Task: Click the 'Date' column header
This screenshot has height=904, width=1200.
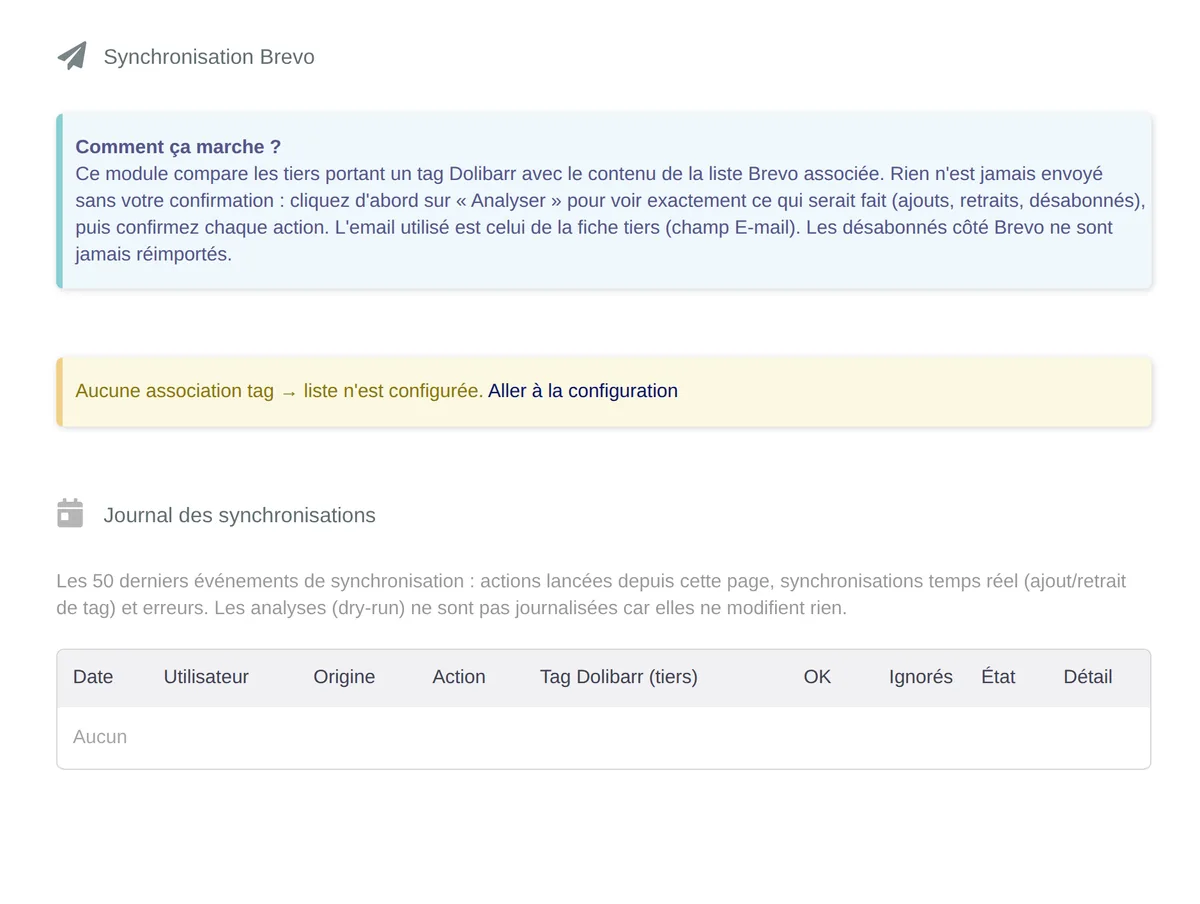Action: tap(93, 677)
